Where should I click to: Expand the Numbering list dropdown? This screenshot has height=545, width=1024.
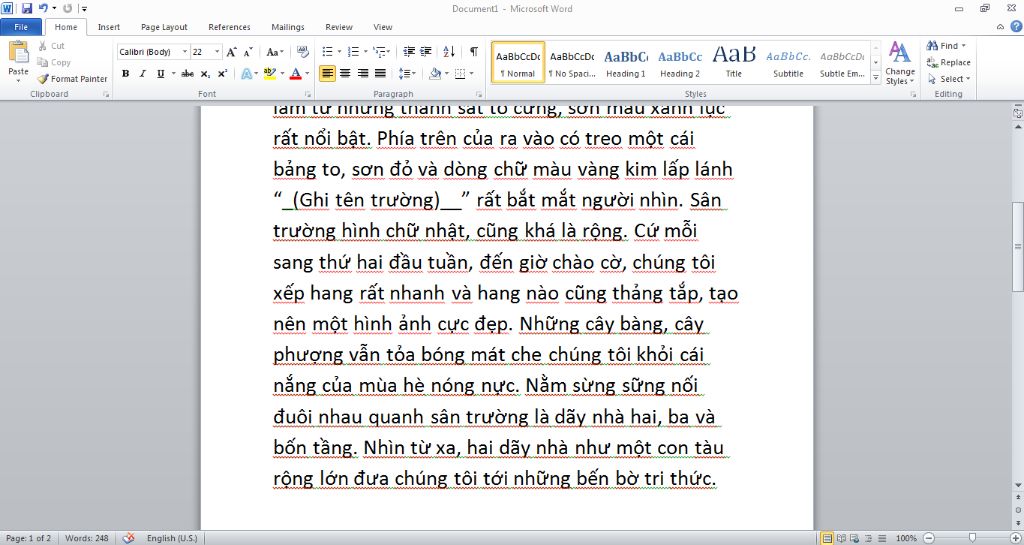[x=365, y=52]
